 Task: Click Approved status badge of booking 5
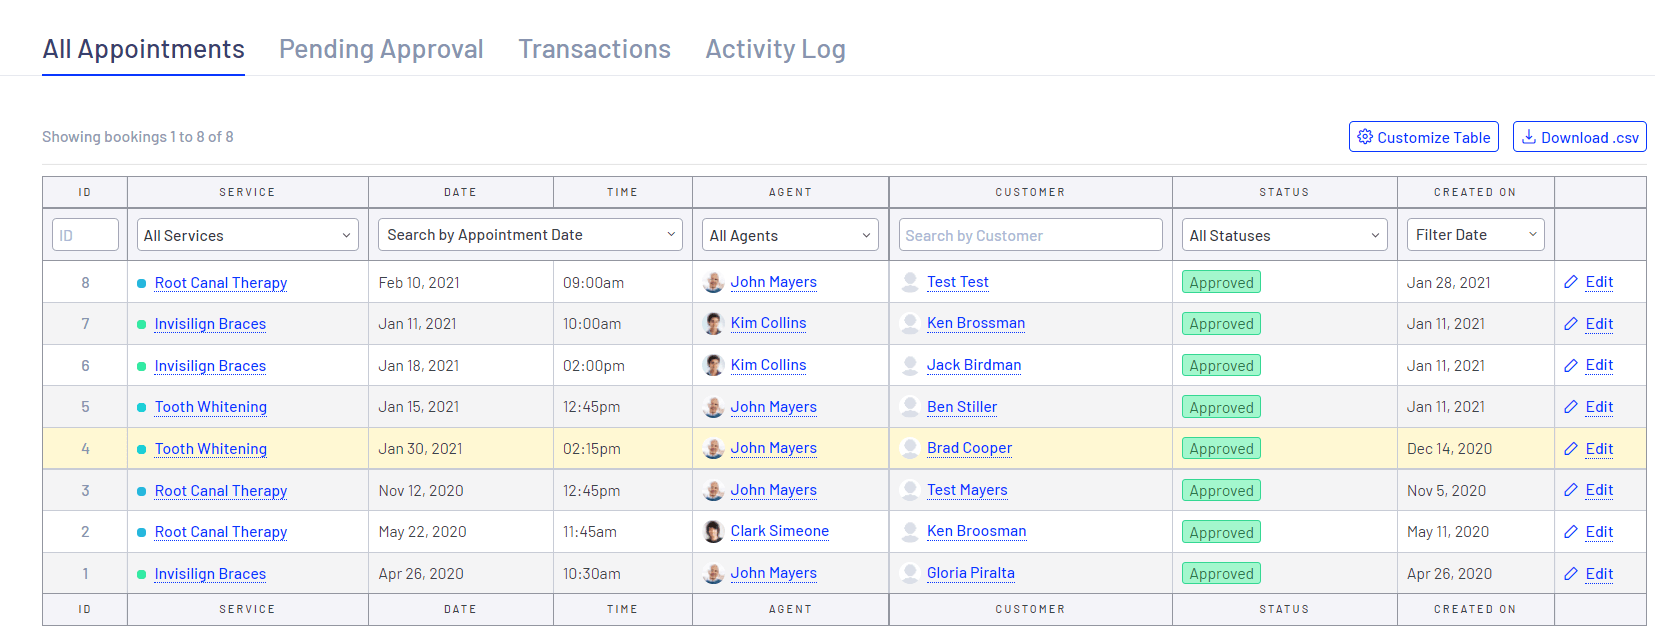click(x=1221, y=407)
